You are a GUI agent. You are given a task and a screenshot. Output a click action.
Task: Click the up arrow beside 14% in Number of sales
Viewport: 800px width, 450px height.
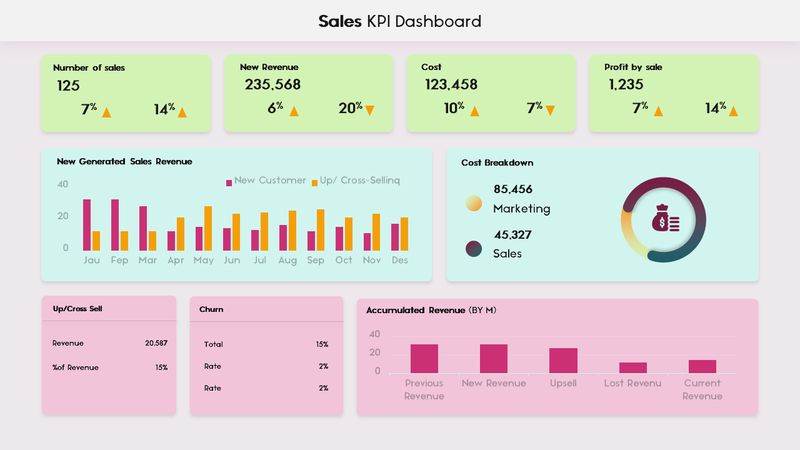point(182,112)
